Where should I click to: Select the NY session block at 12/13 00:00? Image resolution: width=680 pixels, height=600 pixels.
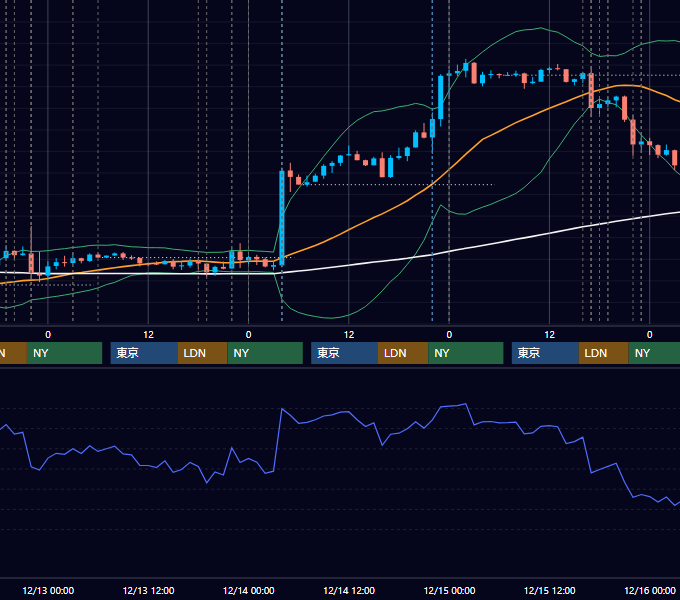(64, 353)
